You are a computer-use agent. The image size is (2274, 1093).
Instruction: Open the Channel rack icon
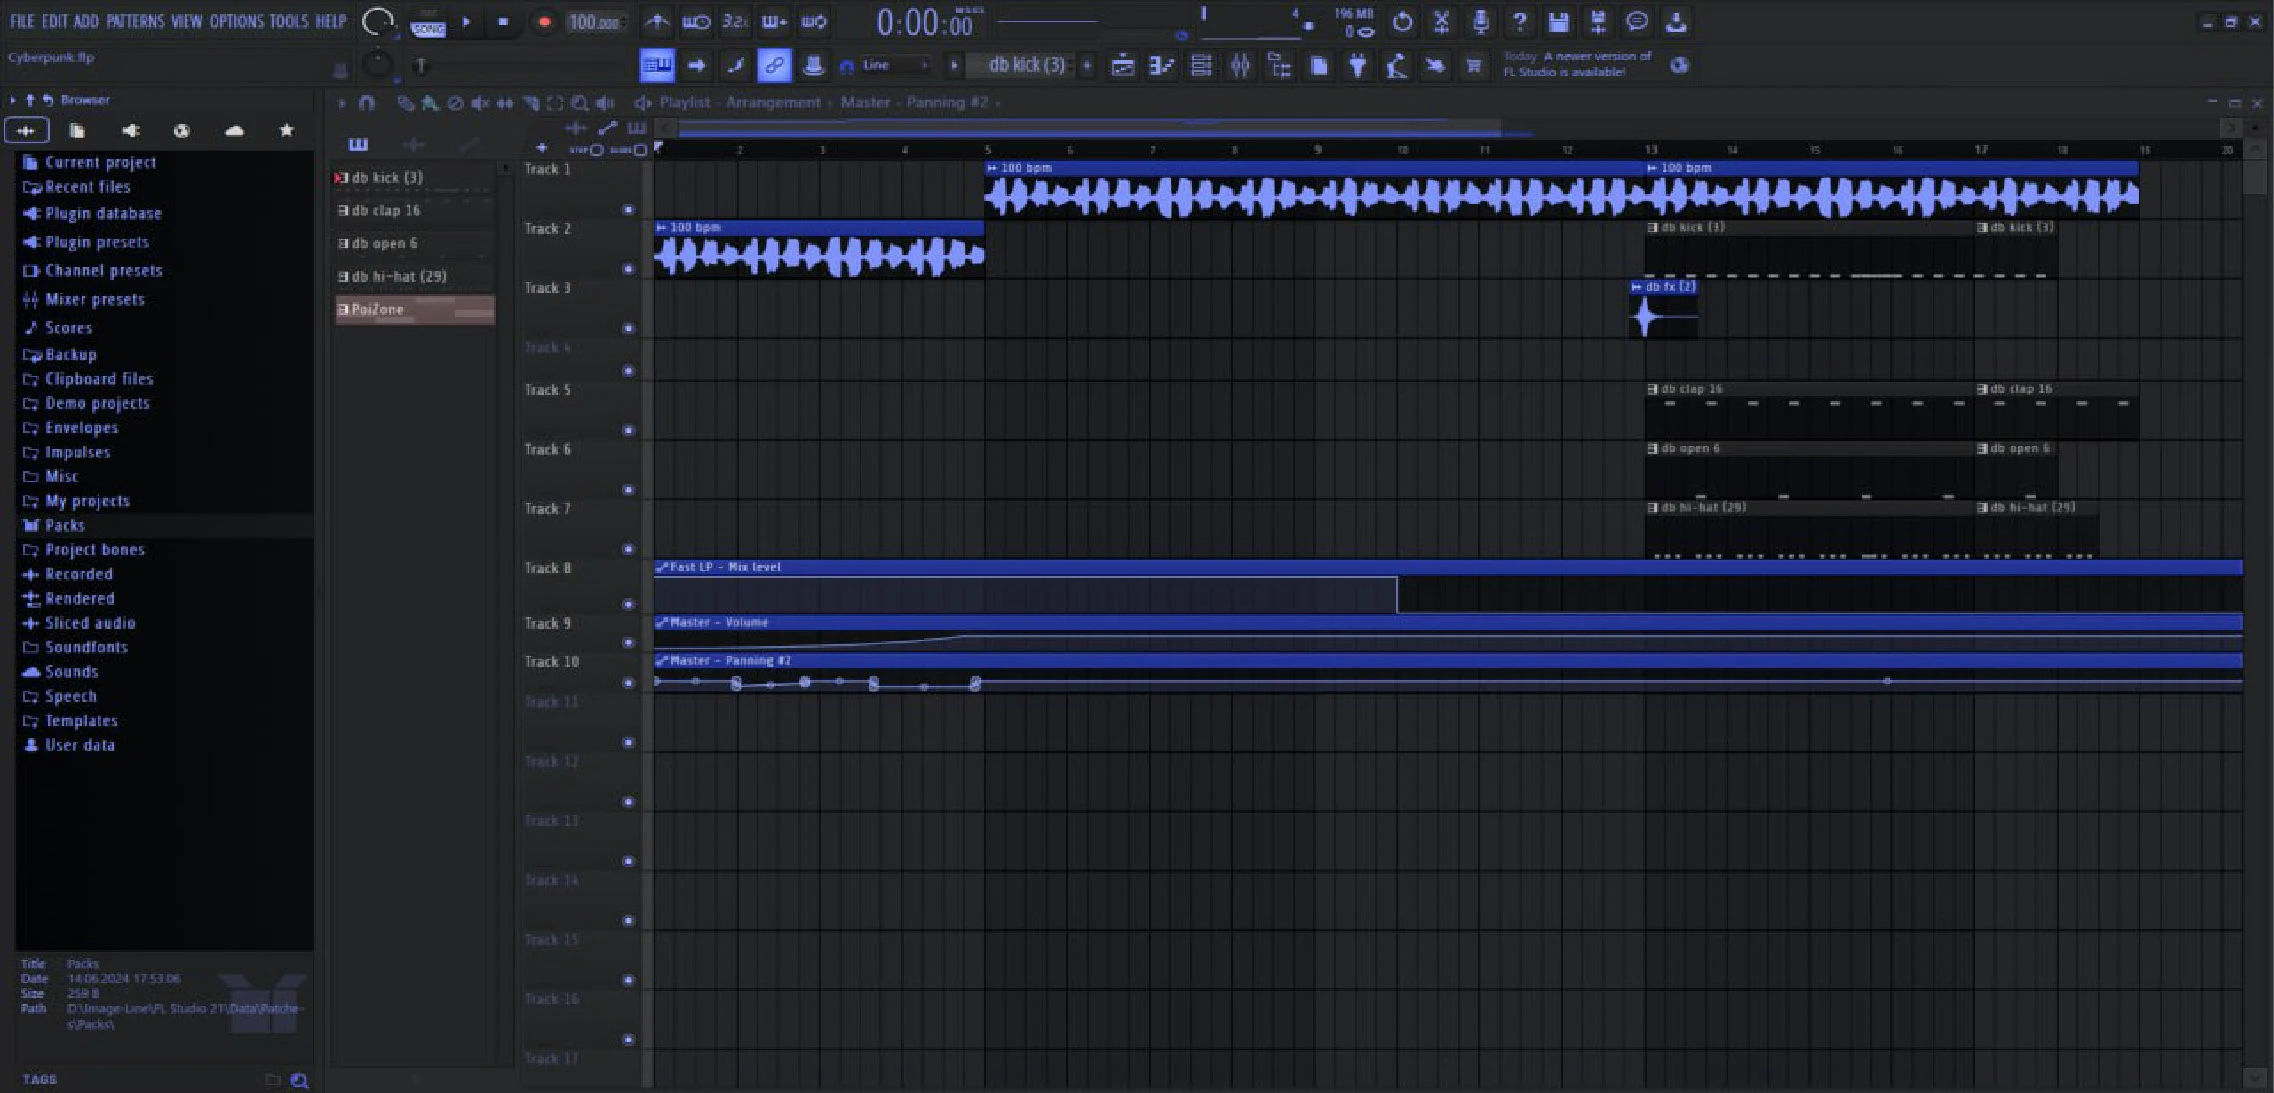pos(1201,66)
